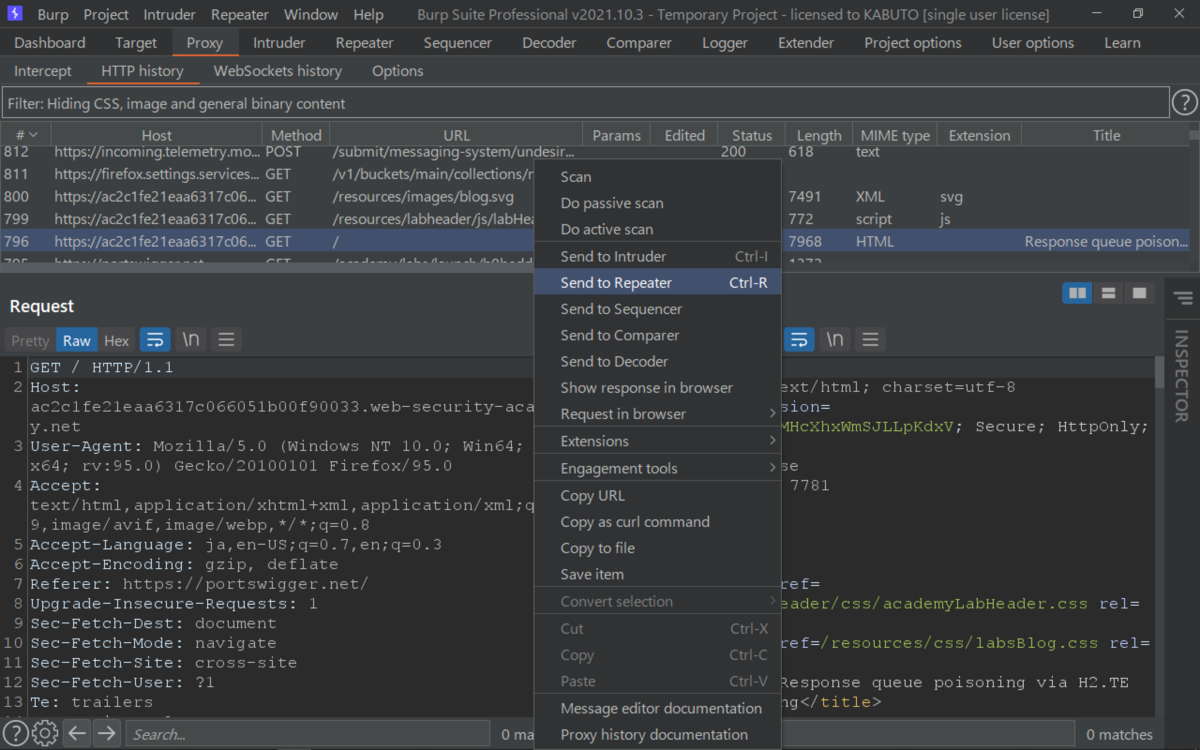Screen dimensions: 1200x750
Task: Expand the Request in browser submenu
Action: 657,414
